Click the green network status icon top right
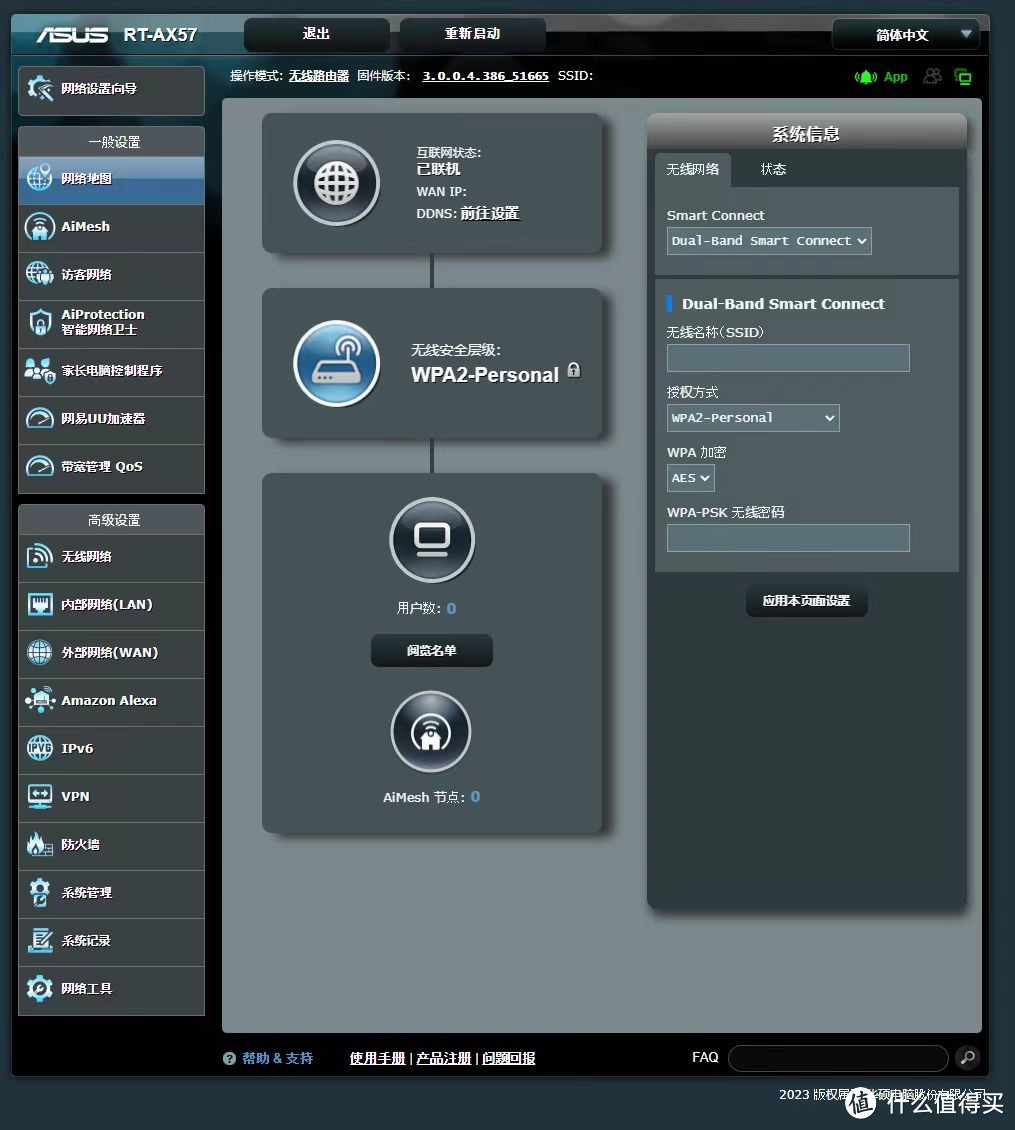The width and height of the screenshot is (1015, 1130). pyautogui.click(x=963, y=76)
